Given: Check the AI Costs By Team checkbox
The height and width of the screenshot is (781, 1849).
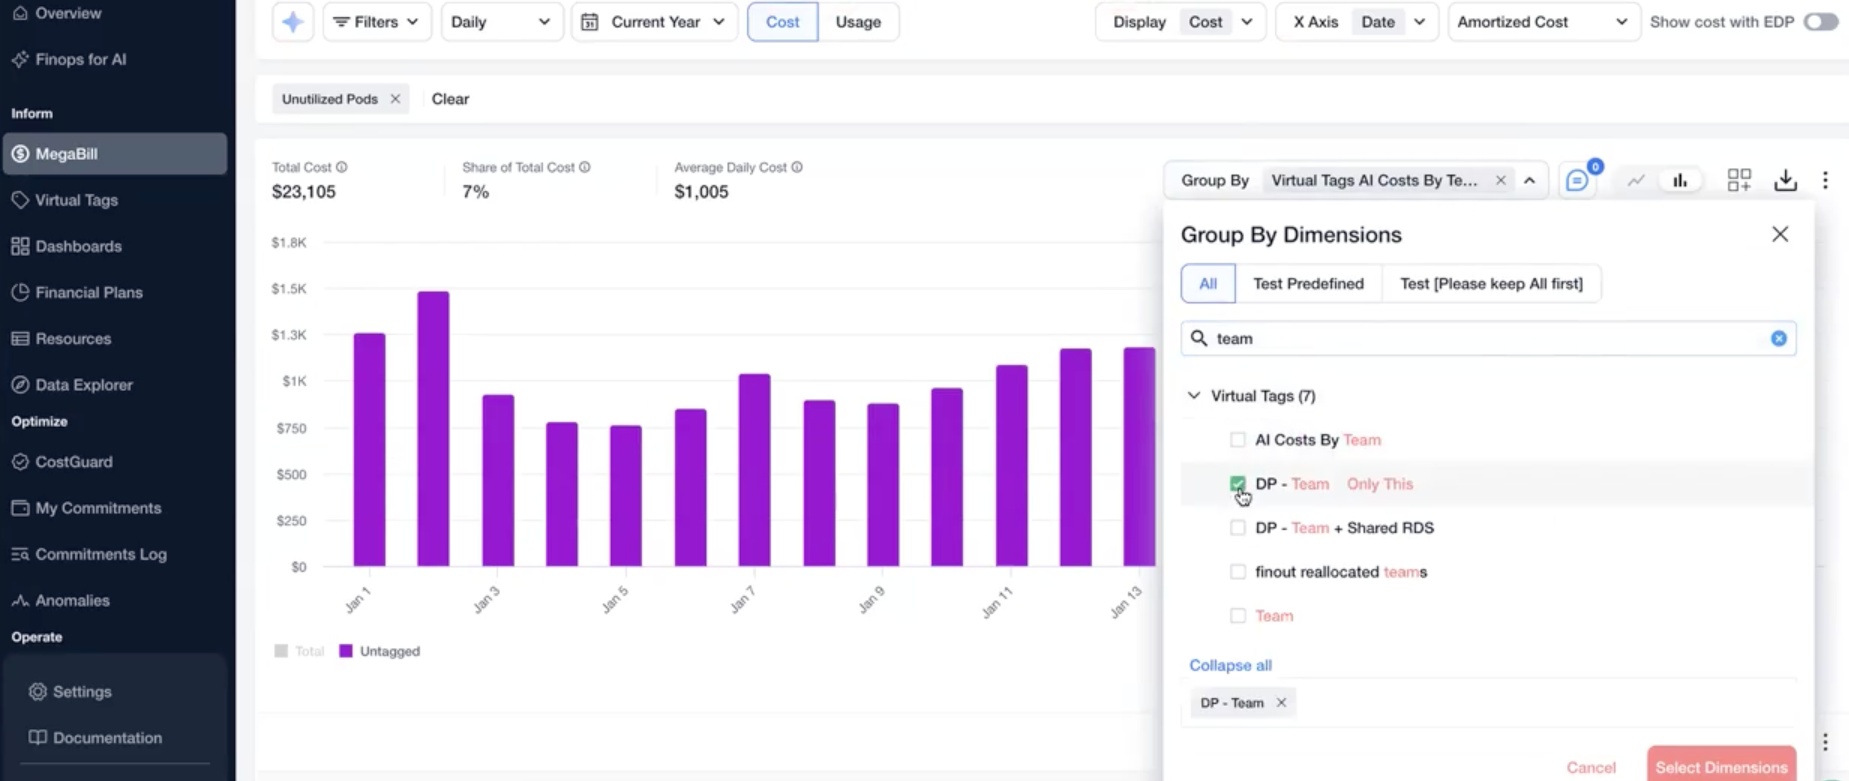Looking at the screenshot, I should (x=1238, y=440).
